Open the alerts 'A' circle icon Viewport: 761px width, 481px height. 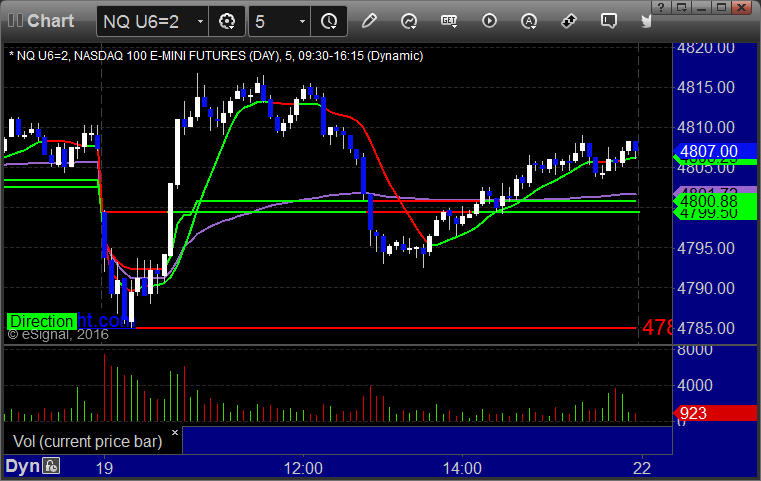529,21
